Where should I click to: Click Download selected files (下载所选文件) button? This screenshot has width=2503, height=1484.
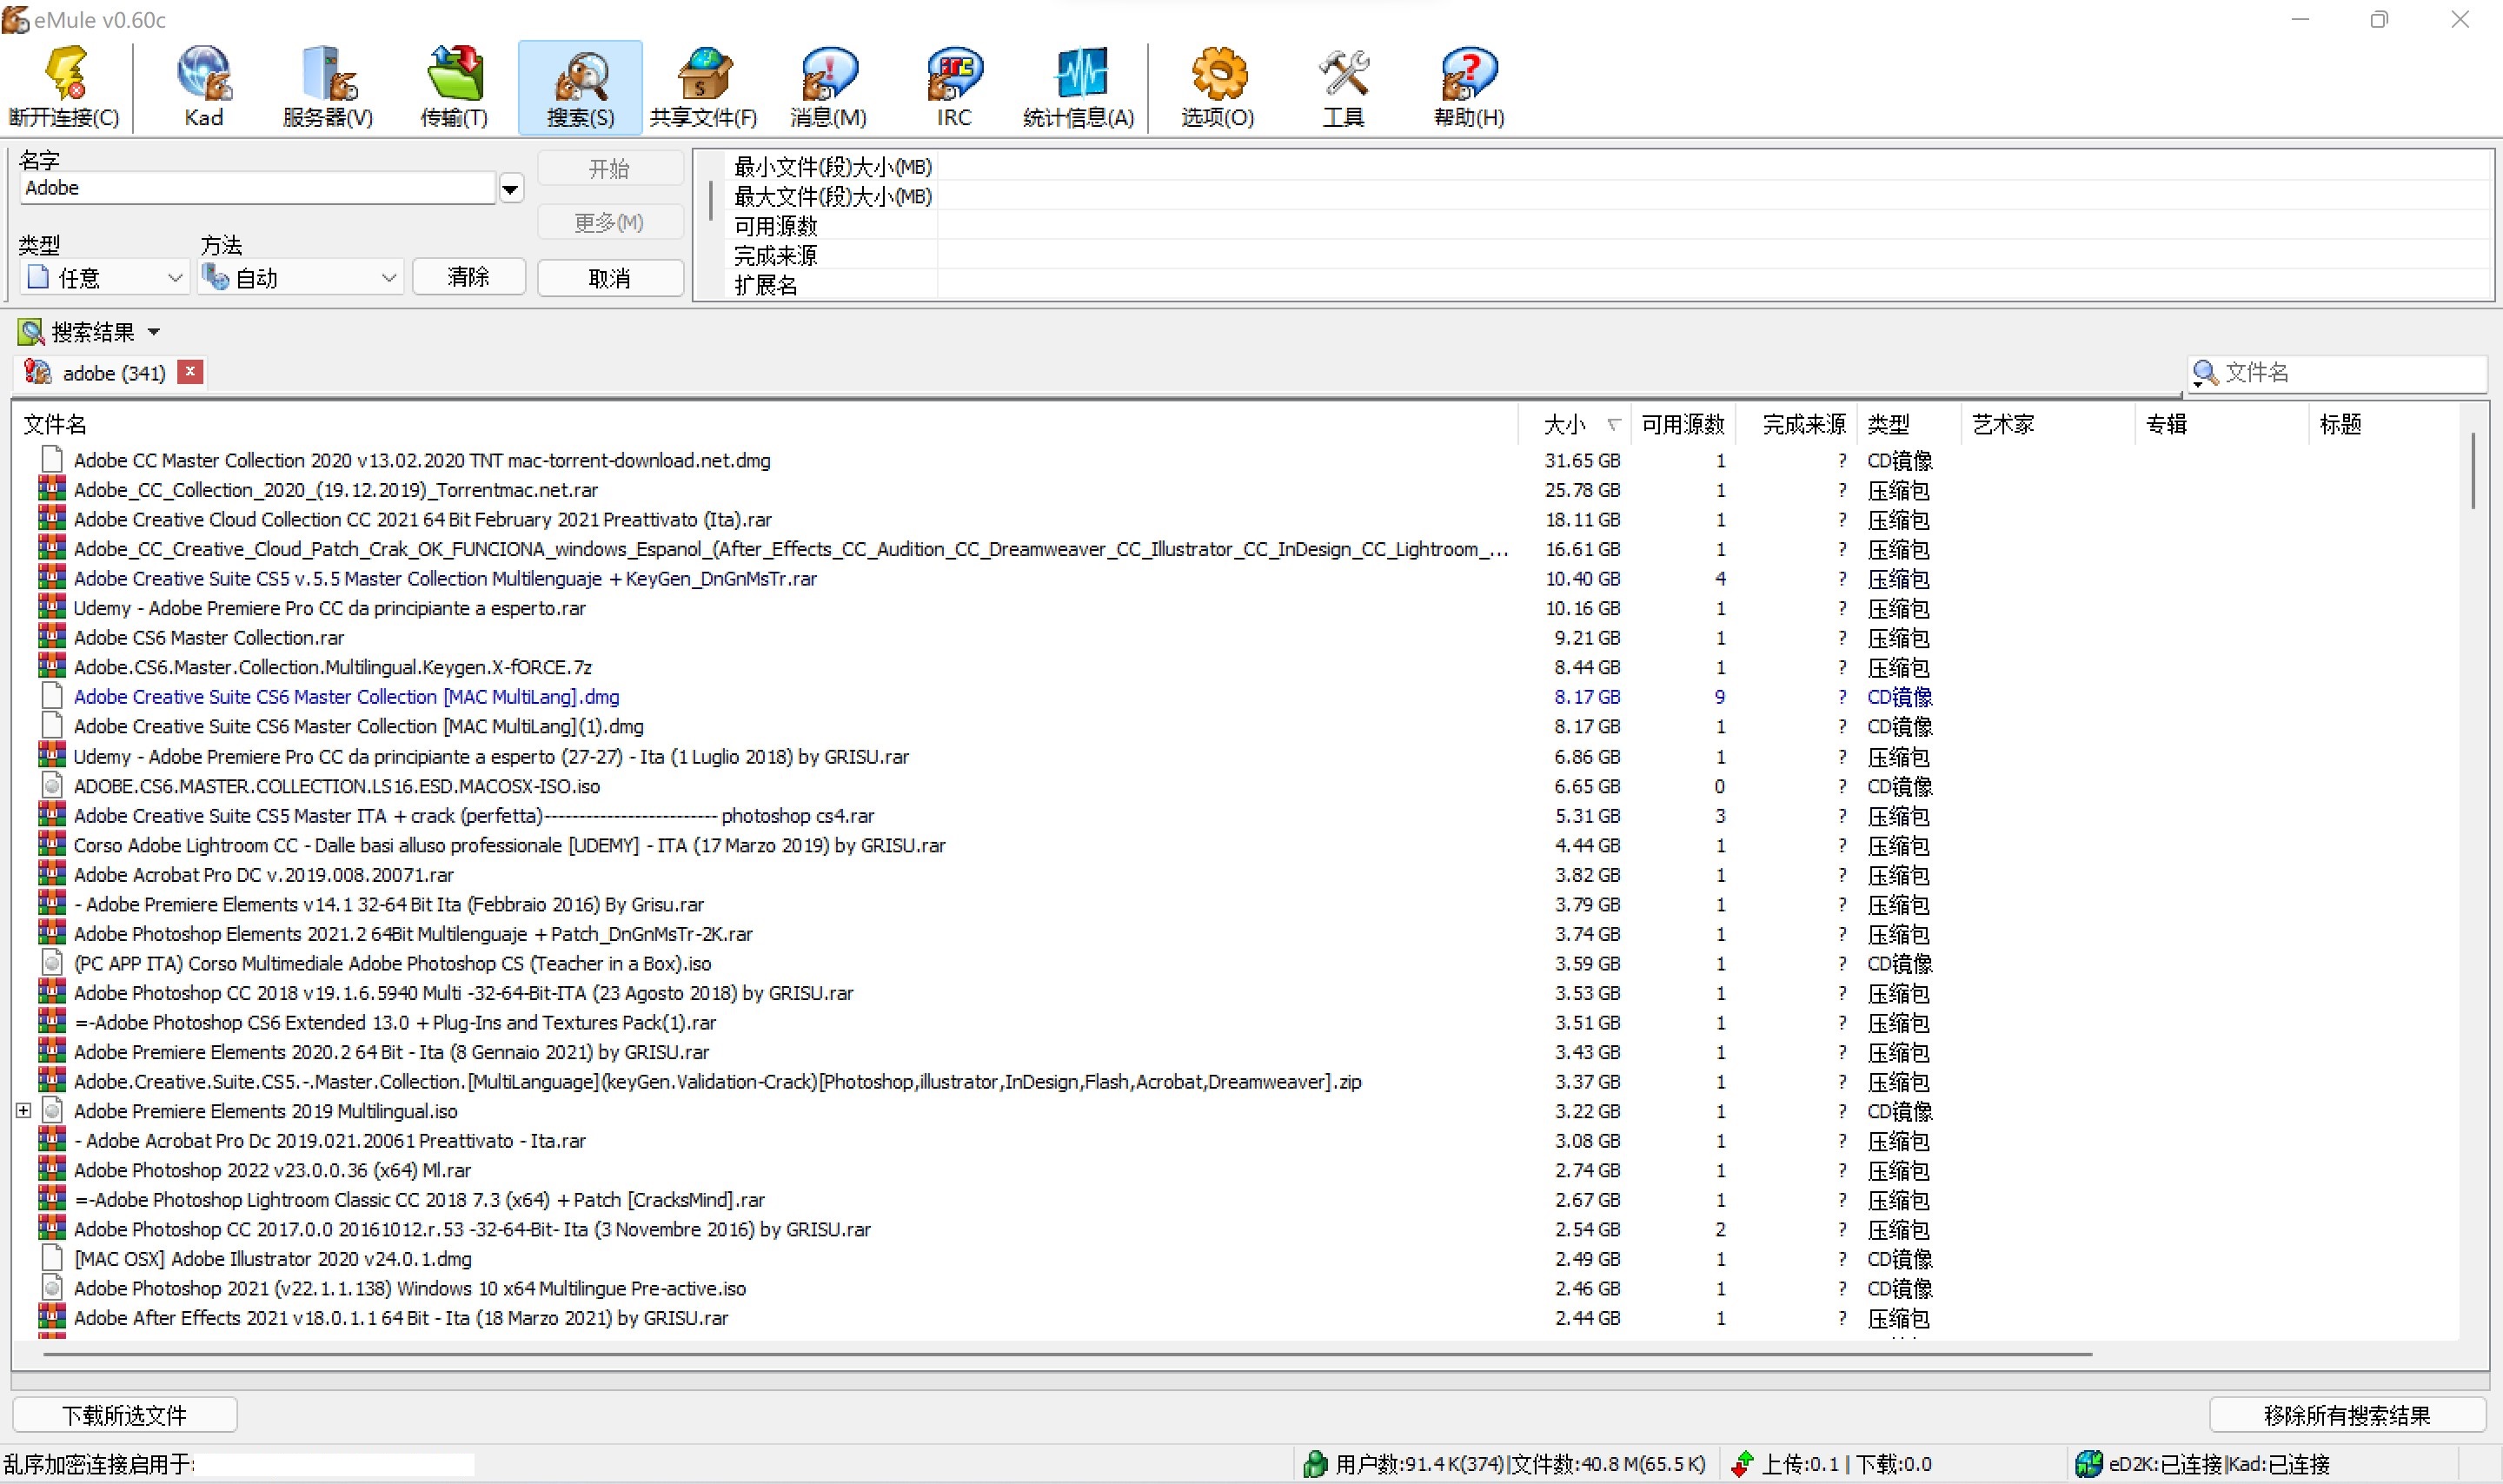[x=125, y=1415]
